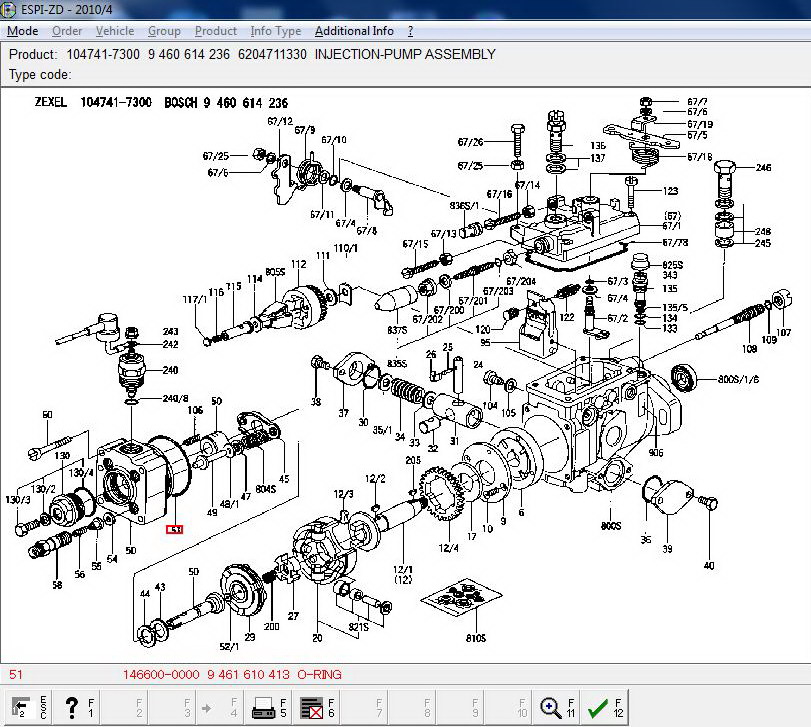Select part label 906 in the diagram

pyautogui.click(x=655, y=453)
